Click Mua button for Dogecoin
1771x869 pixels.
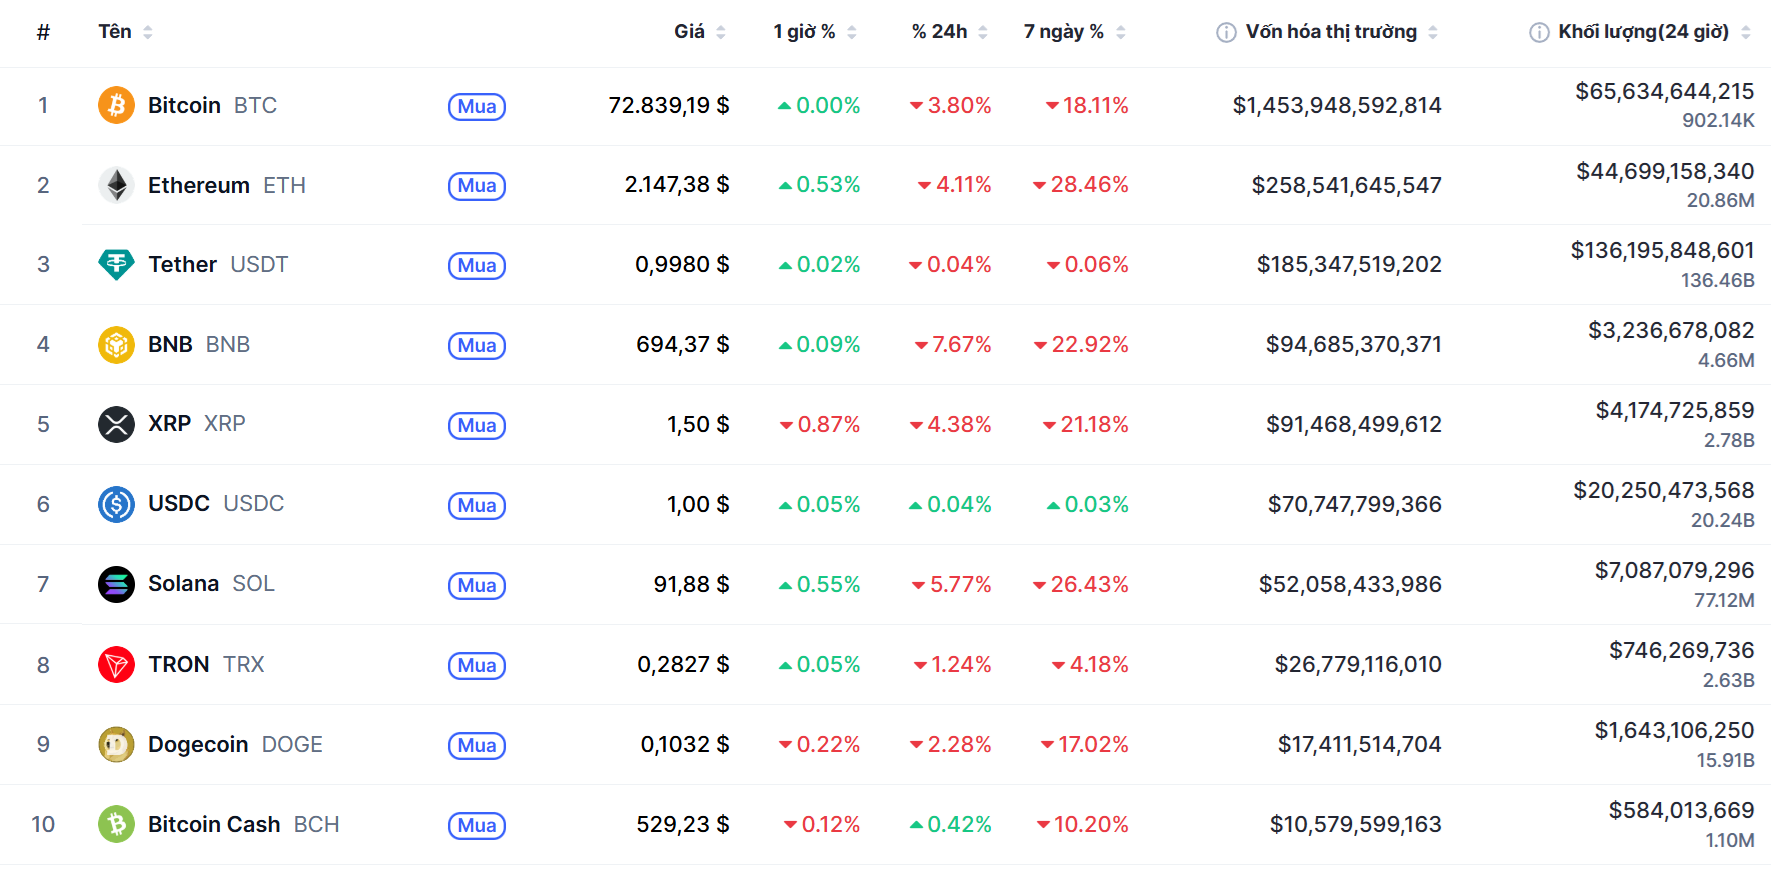[x=477, y=746]
